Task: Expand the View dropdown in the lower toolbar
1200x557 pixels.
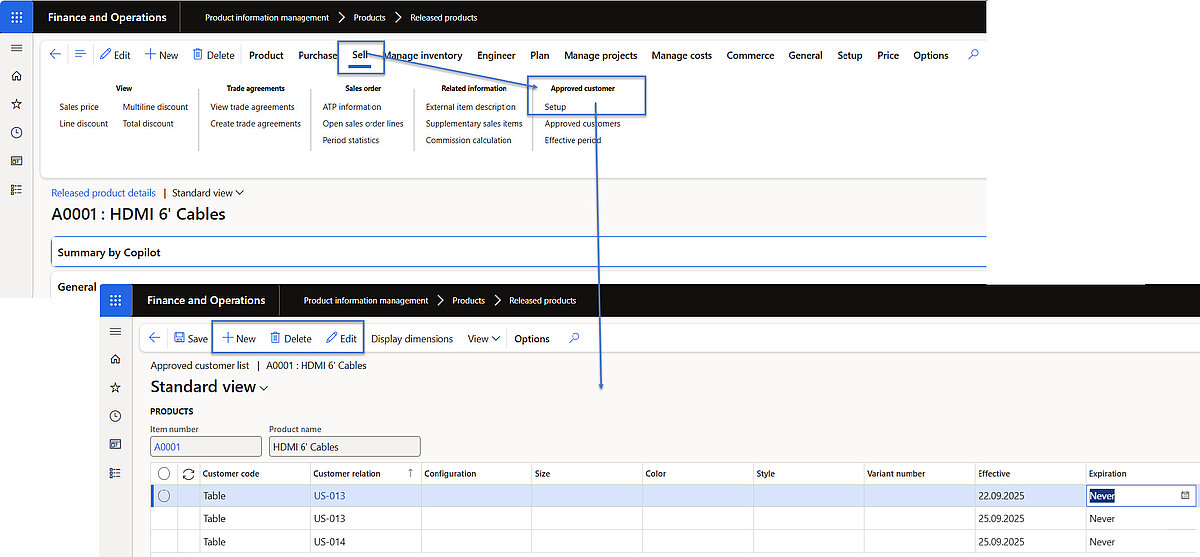Action: 484,339
